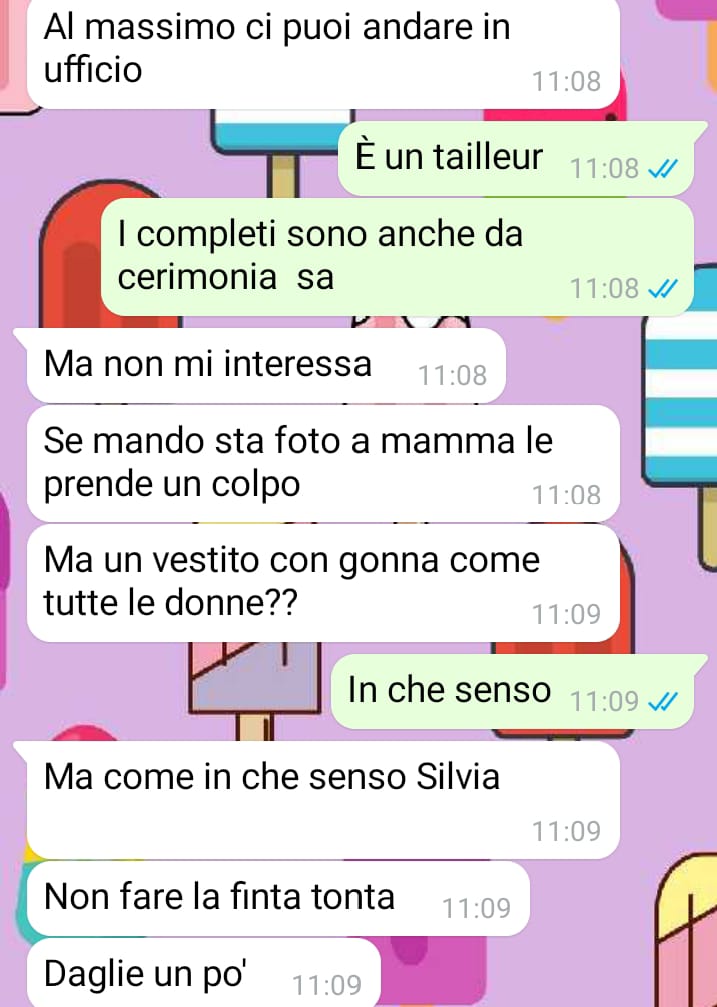
Task: Tap the 11:08 timestamp on the 'ufficio' message
Action: coord(566,82)
